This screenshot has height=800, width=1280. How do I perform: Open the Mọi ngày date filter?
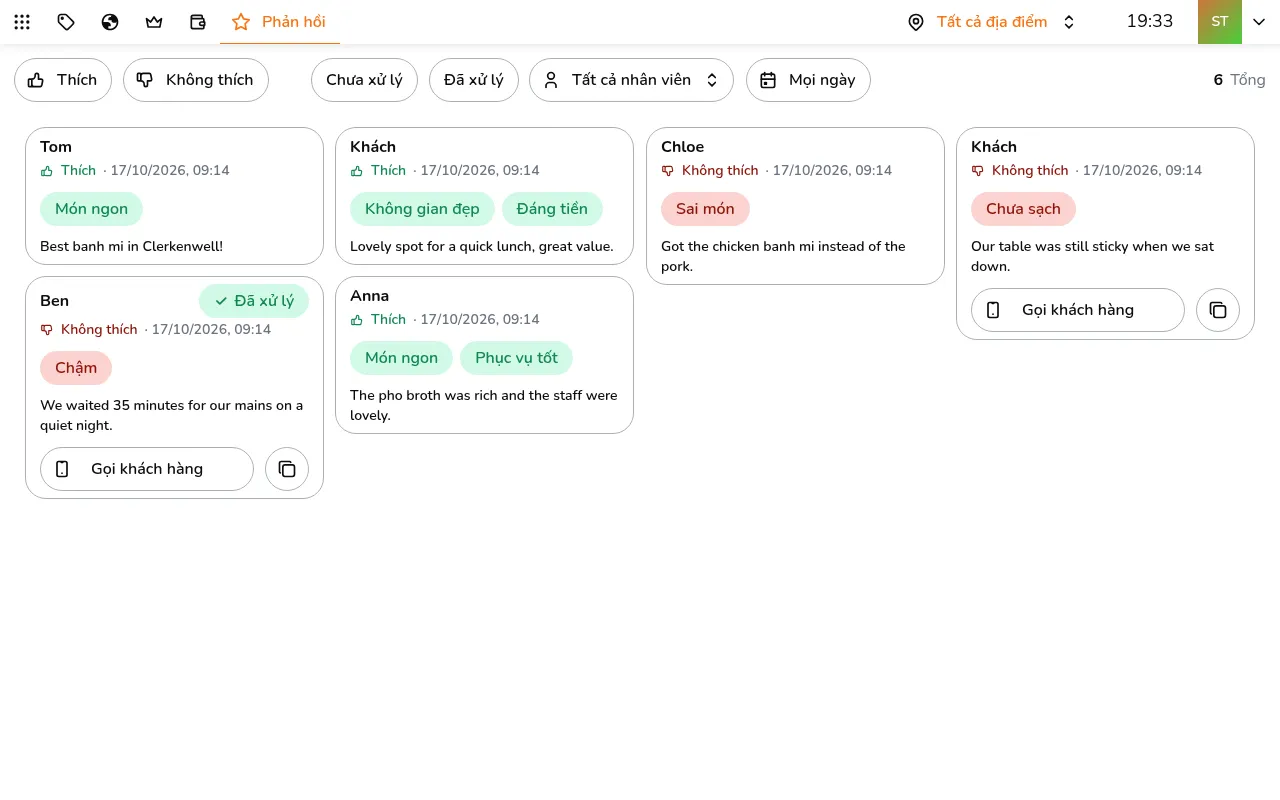808,80
